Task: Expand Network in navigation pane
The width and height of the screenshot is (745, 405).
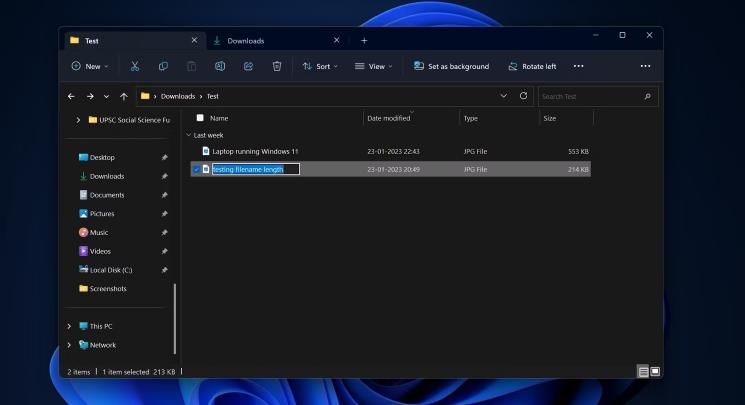Action: click(x=69, y=345)
